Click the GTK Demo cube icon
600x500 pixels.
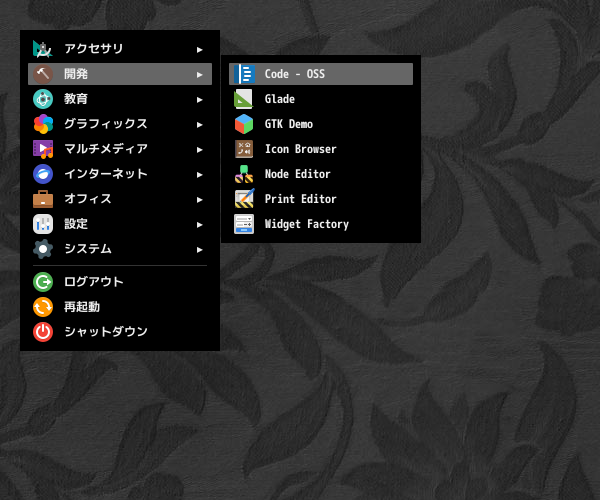[244, 124]
